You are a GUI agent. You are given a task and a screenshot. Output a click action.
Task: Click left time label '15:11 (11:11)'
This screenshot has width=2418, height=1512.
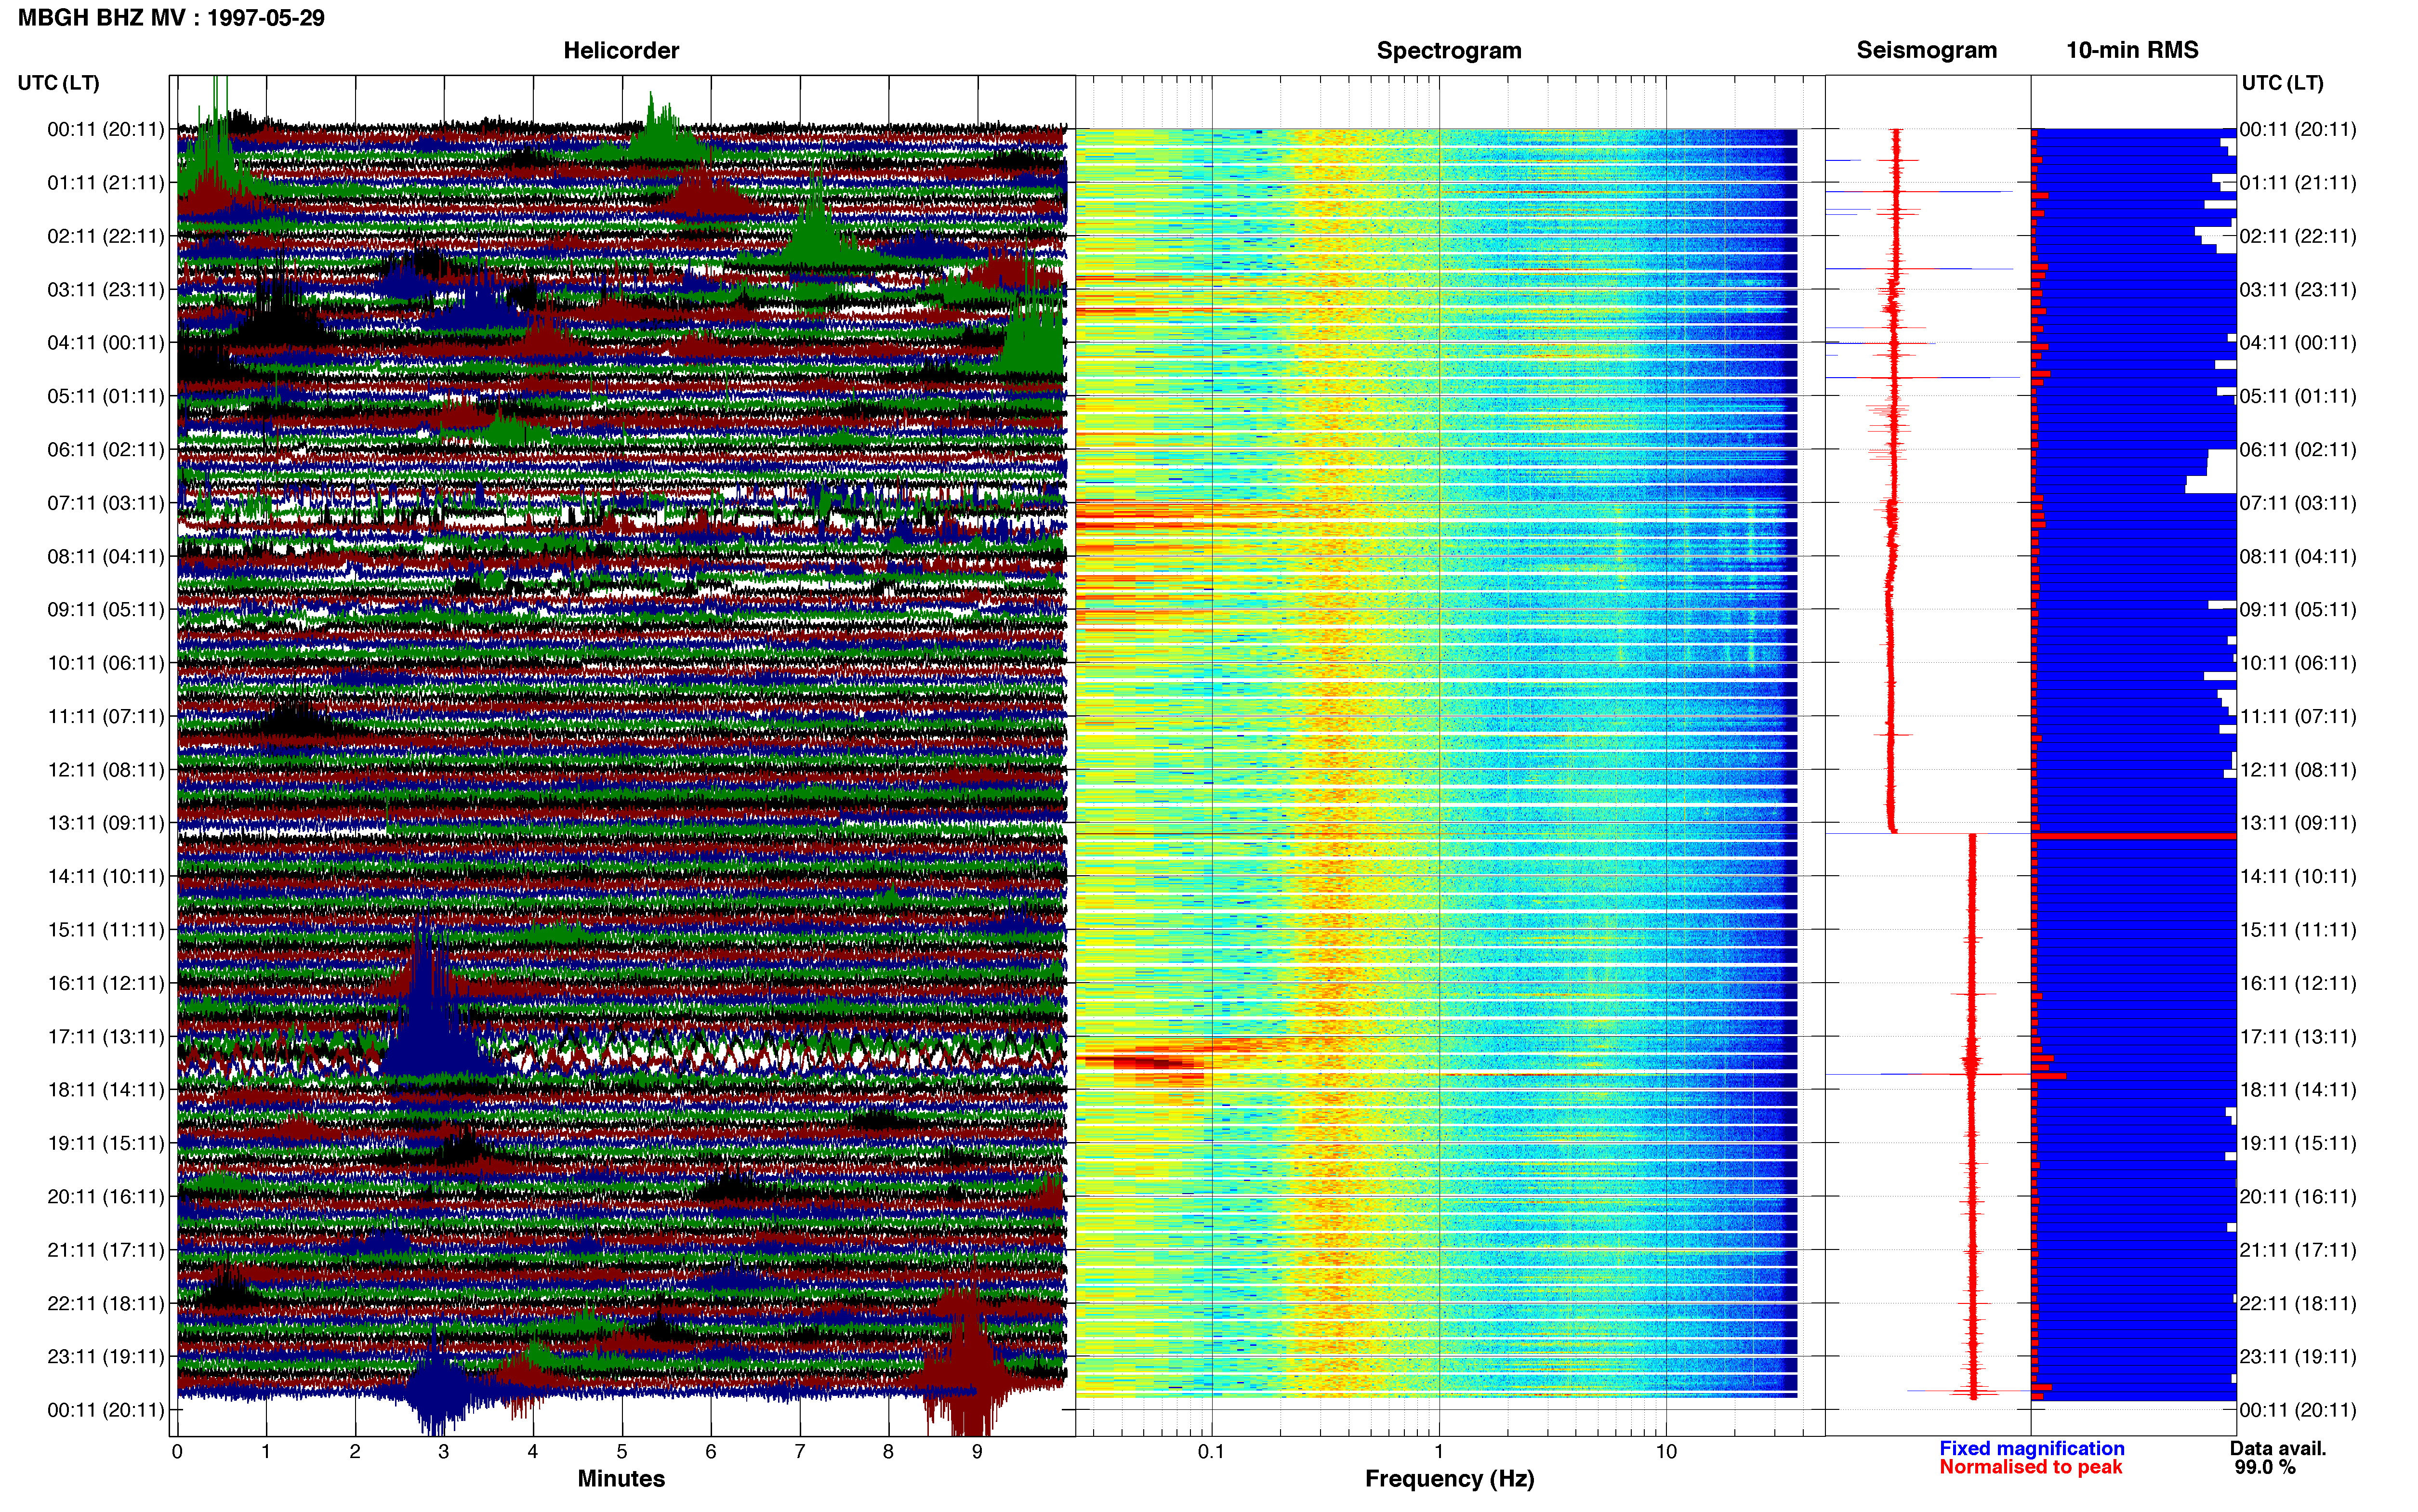(x=106, y=929)
